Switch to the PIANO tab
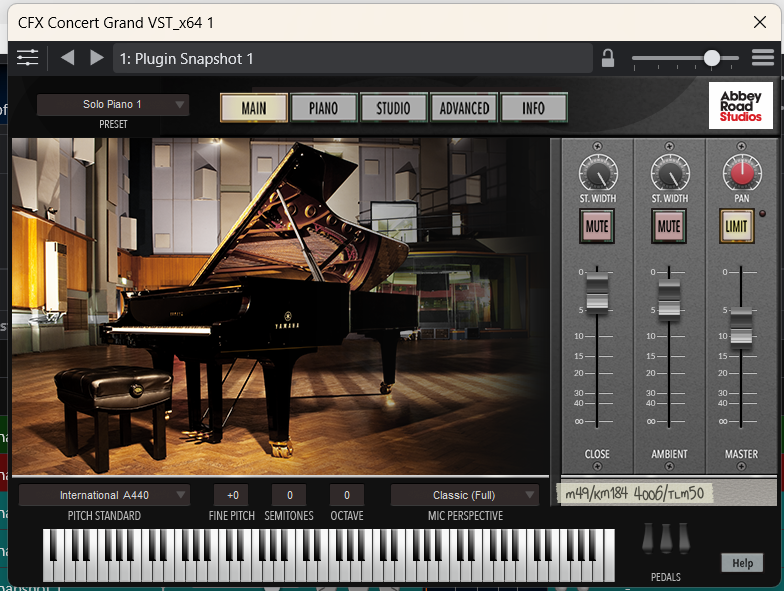This screenshot has width=784, height=591. pyautogui.click(x=324, y=108)
